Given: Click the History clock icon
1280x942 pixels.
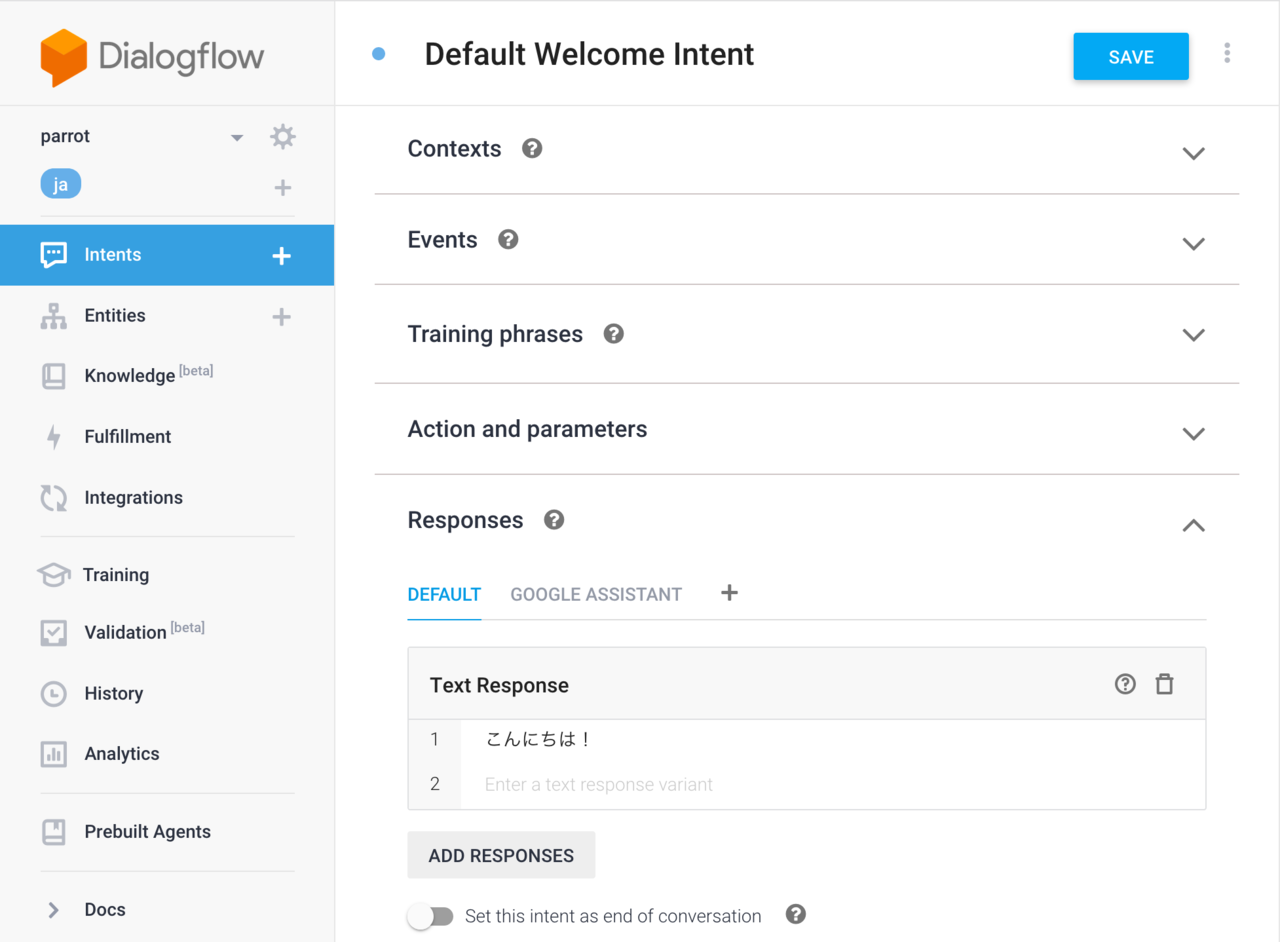Looking at the screenshot, I should (54, 694).
